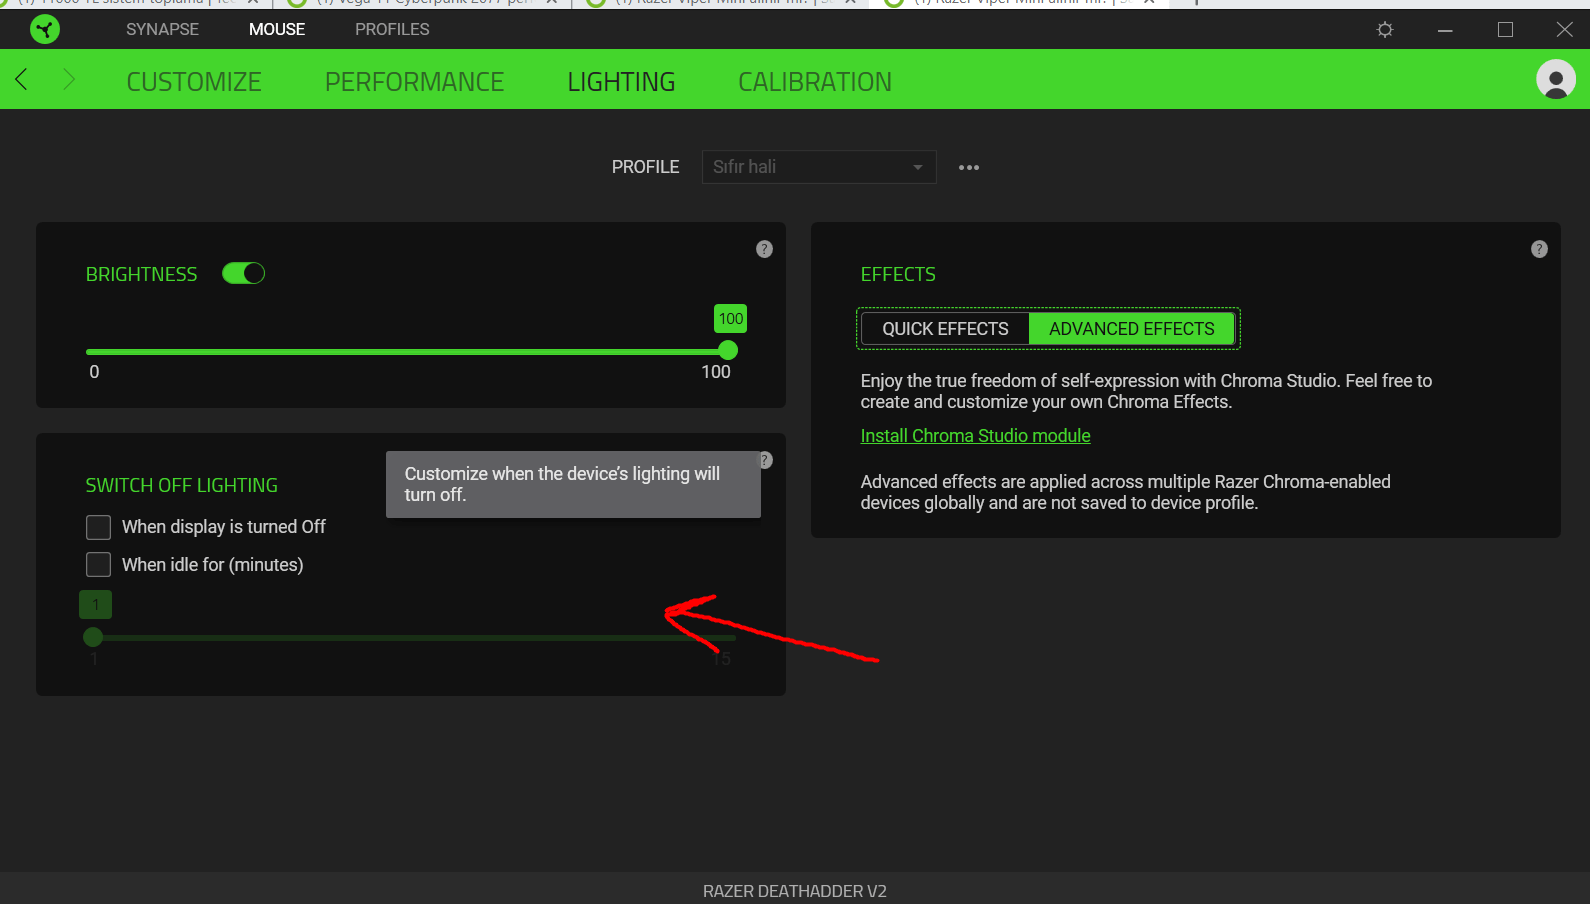Image resolution: width=1590 pixels, height=904 pixels.
Task: Enable 'When idle for (minutes)' checkbox
Action: [x=98, y=565]
